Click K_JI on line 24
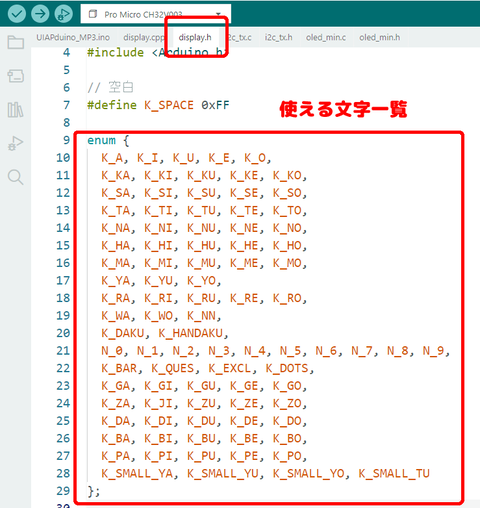 pyautogui.click(x=158, y=404)
